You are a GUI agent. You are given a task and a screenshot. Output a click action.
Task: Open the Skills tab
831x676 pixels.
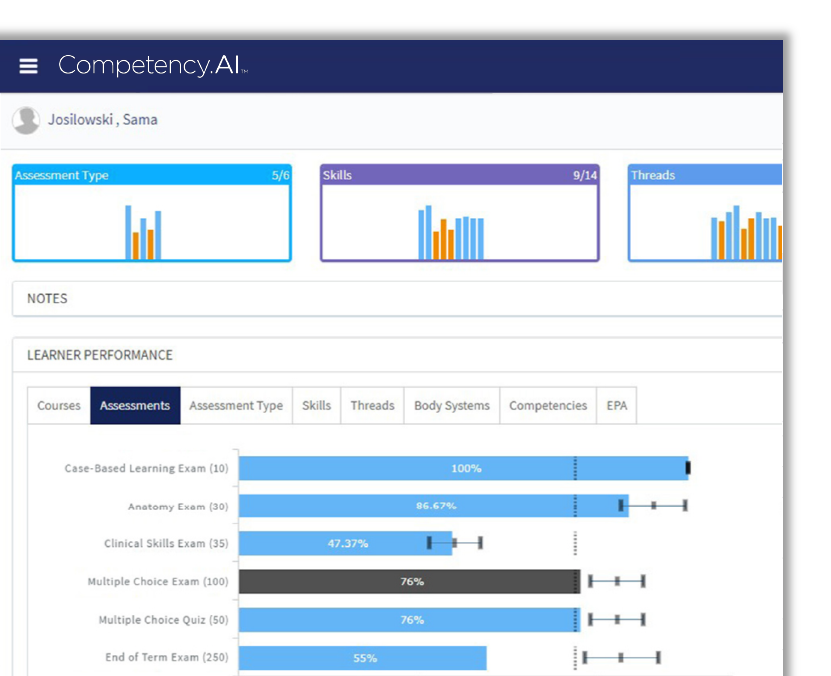coord(317,405)
